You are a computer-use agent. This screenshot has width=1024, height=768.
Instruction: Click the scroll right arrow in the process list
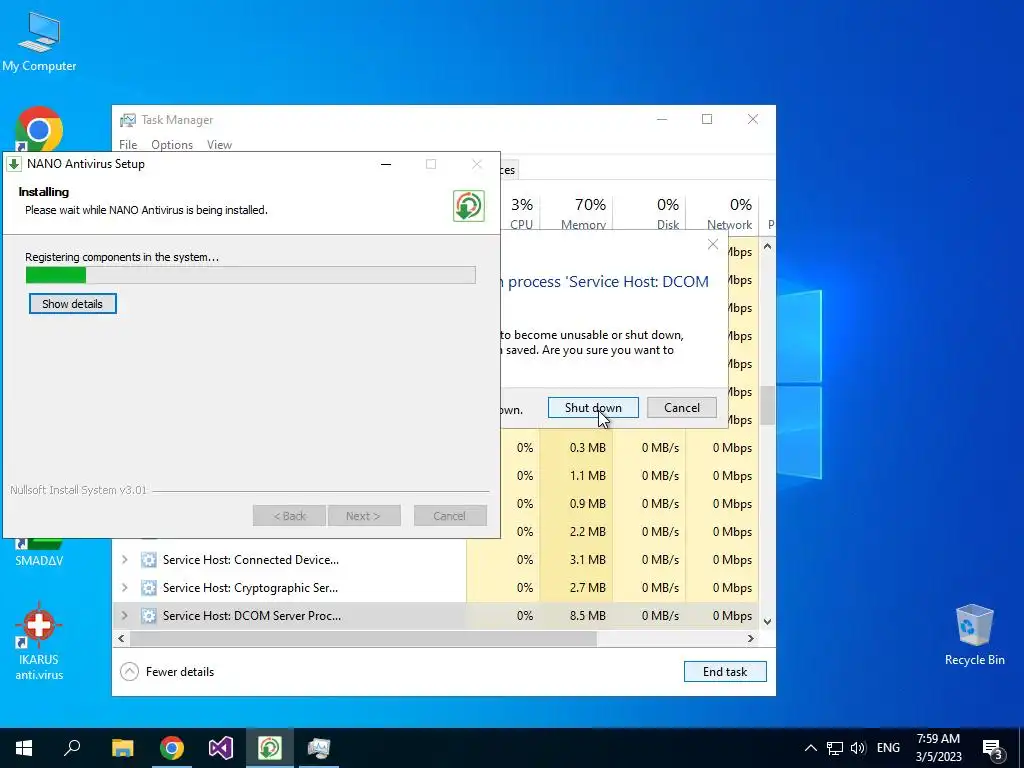click(751, 639)
